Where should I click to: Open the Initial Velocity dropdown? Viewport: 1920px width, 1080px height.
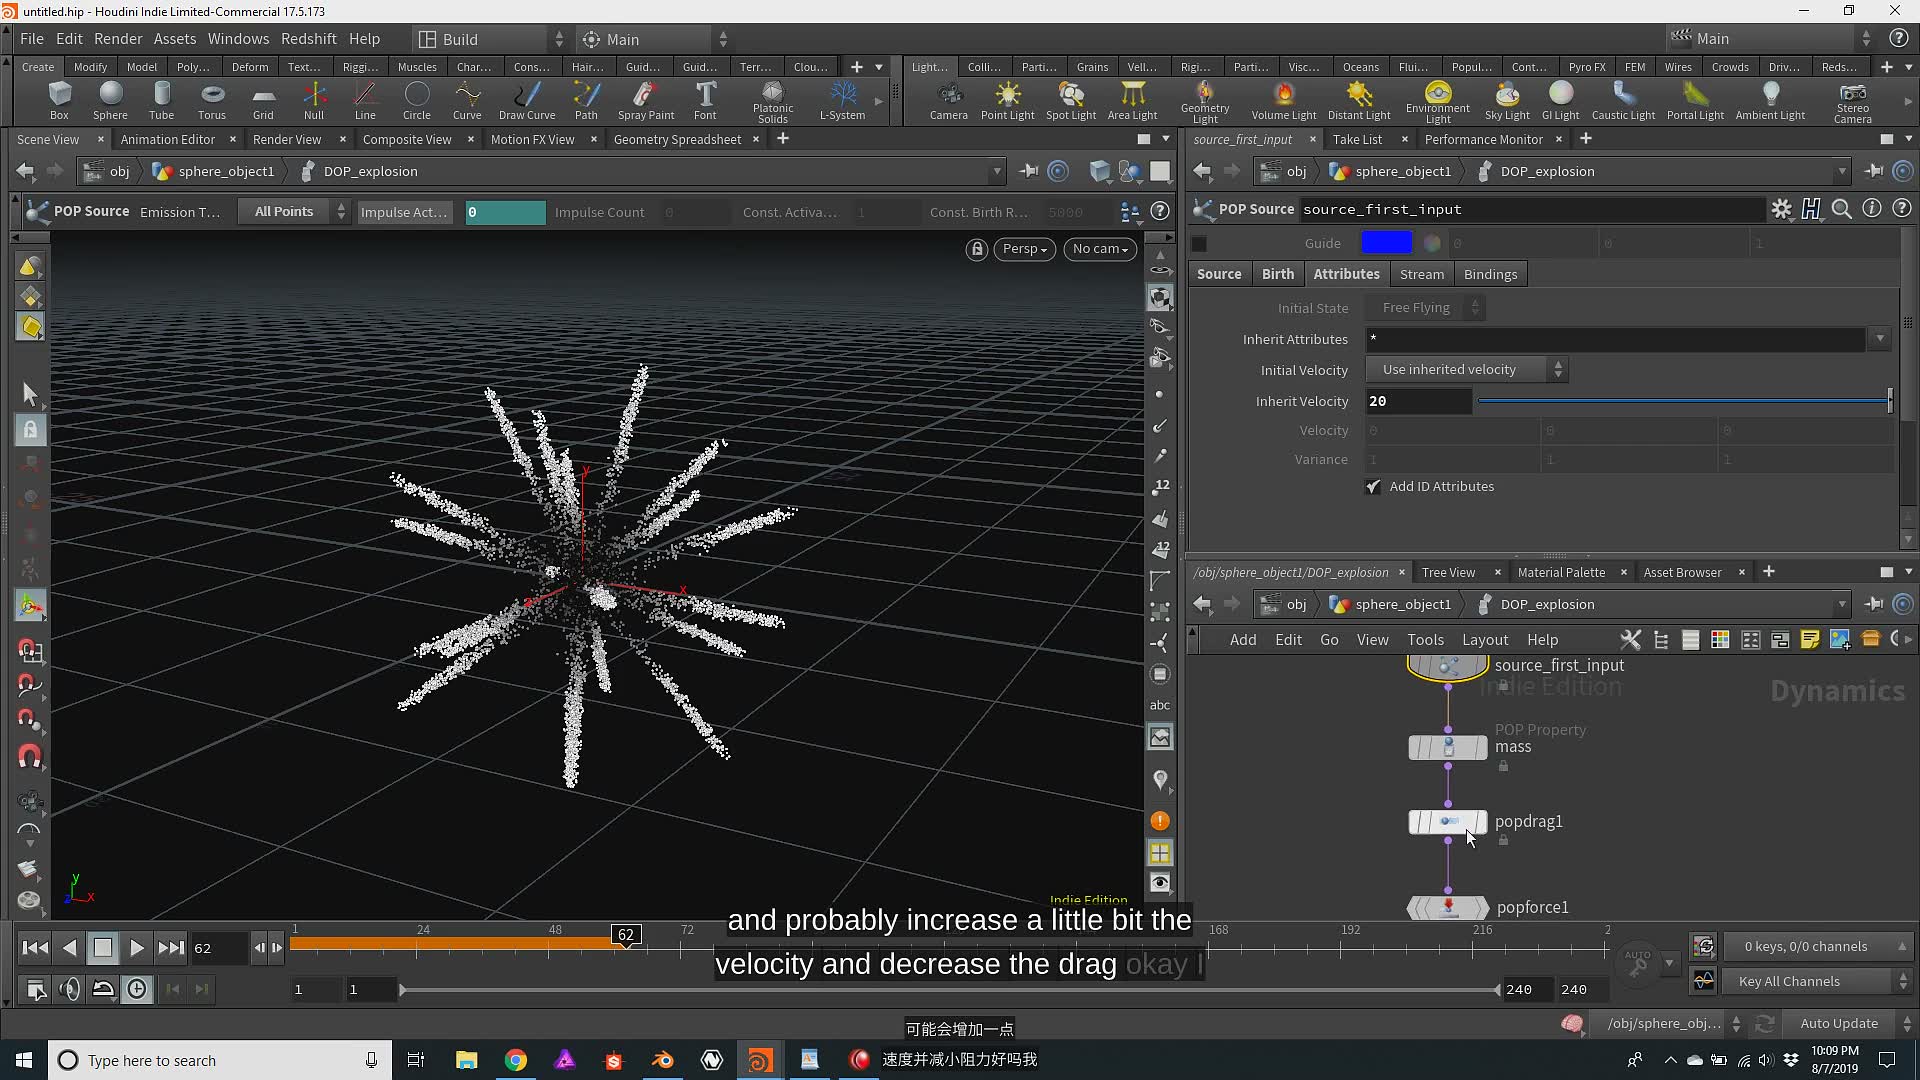(1466, 370)
